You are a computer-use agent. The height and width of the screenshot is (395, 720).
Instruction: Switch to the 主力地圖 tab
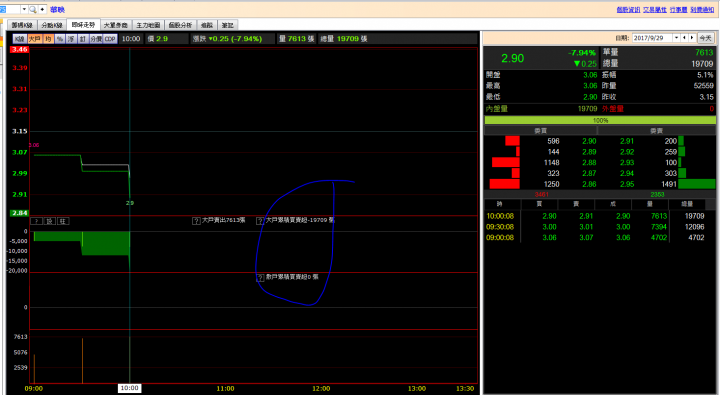tap(148, 25)
